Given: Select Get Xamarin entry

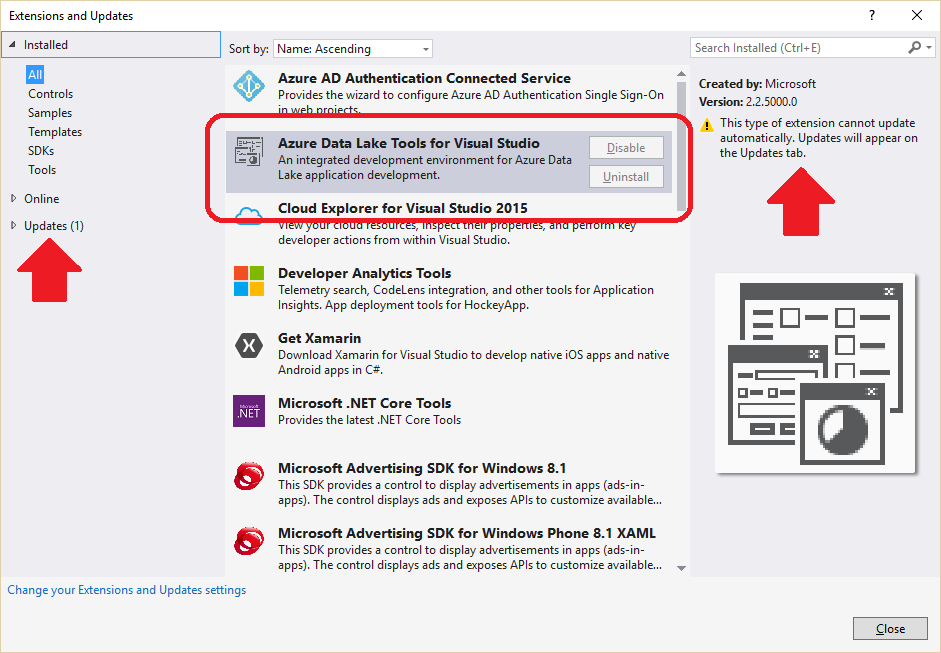Looking at the screenshot, I should pyautogui.click(x=448, y=354).
